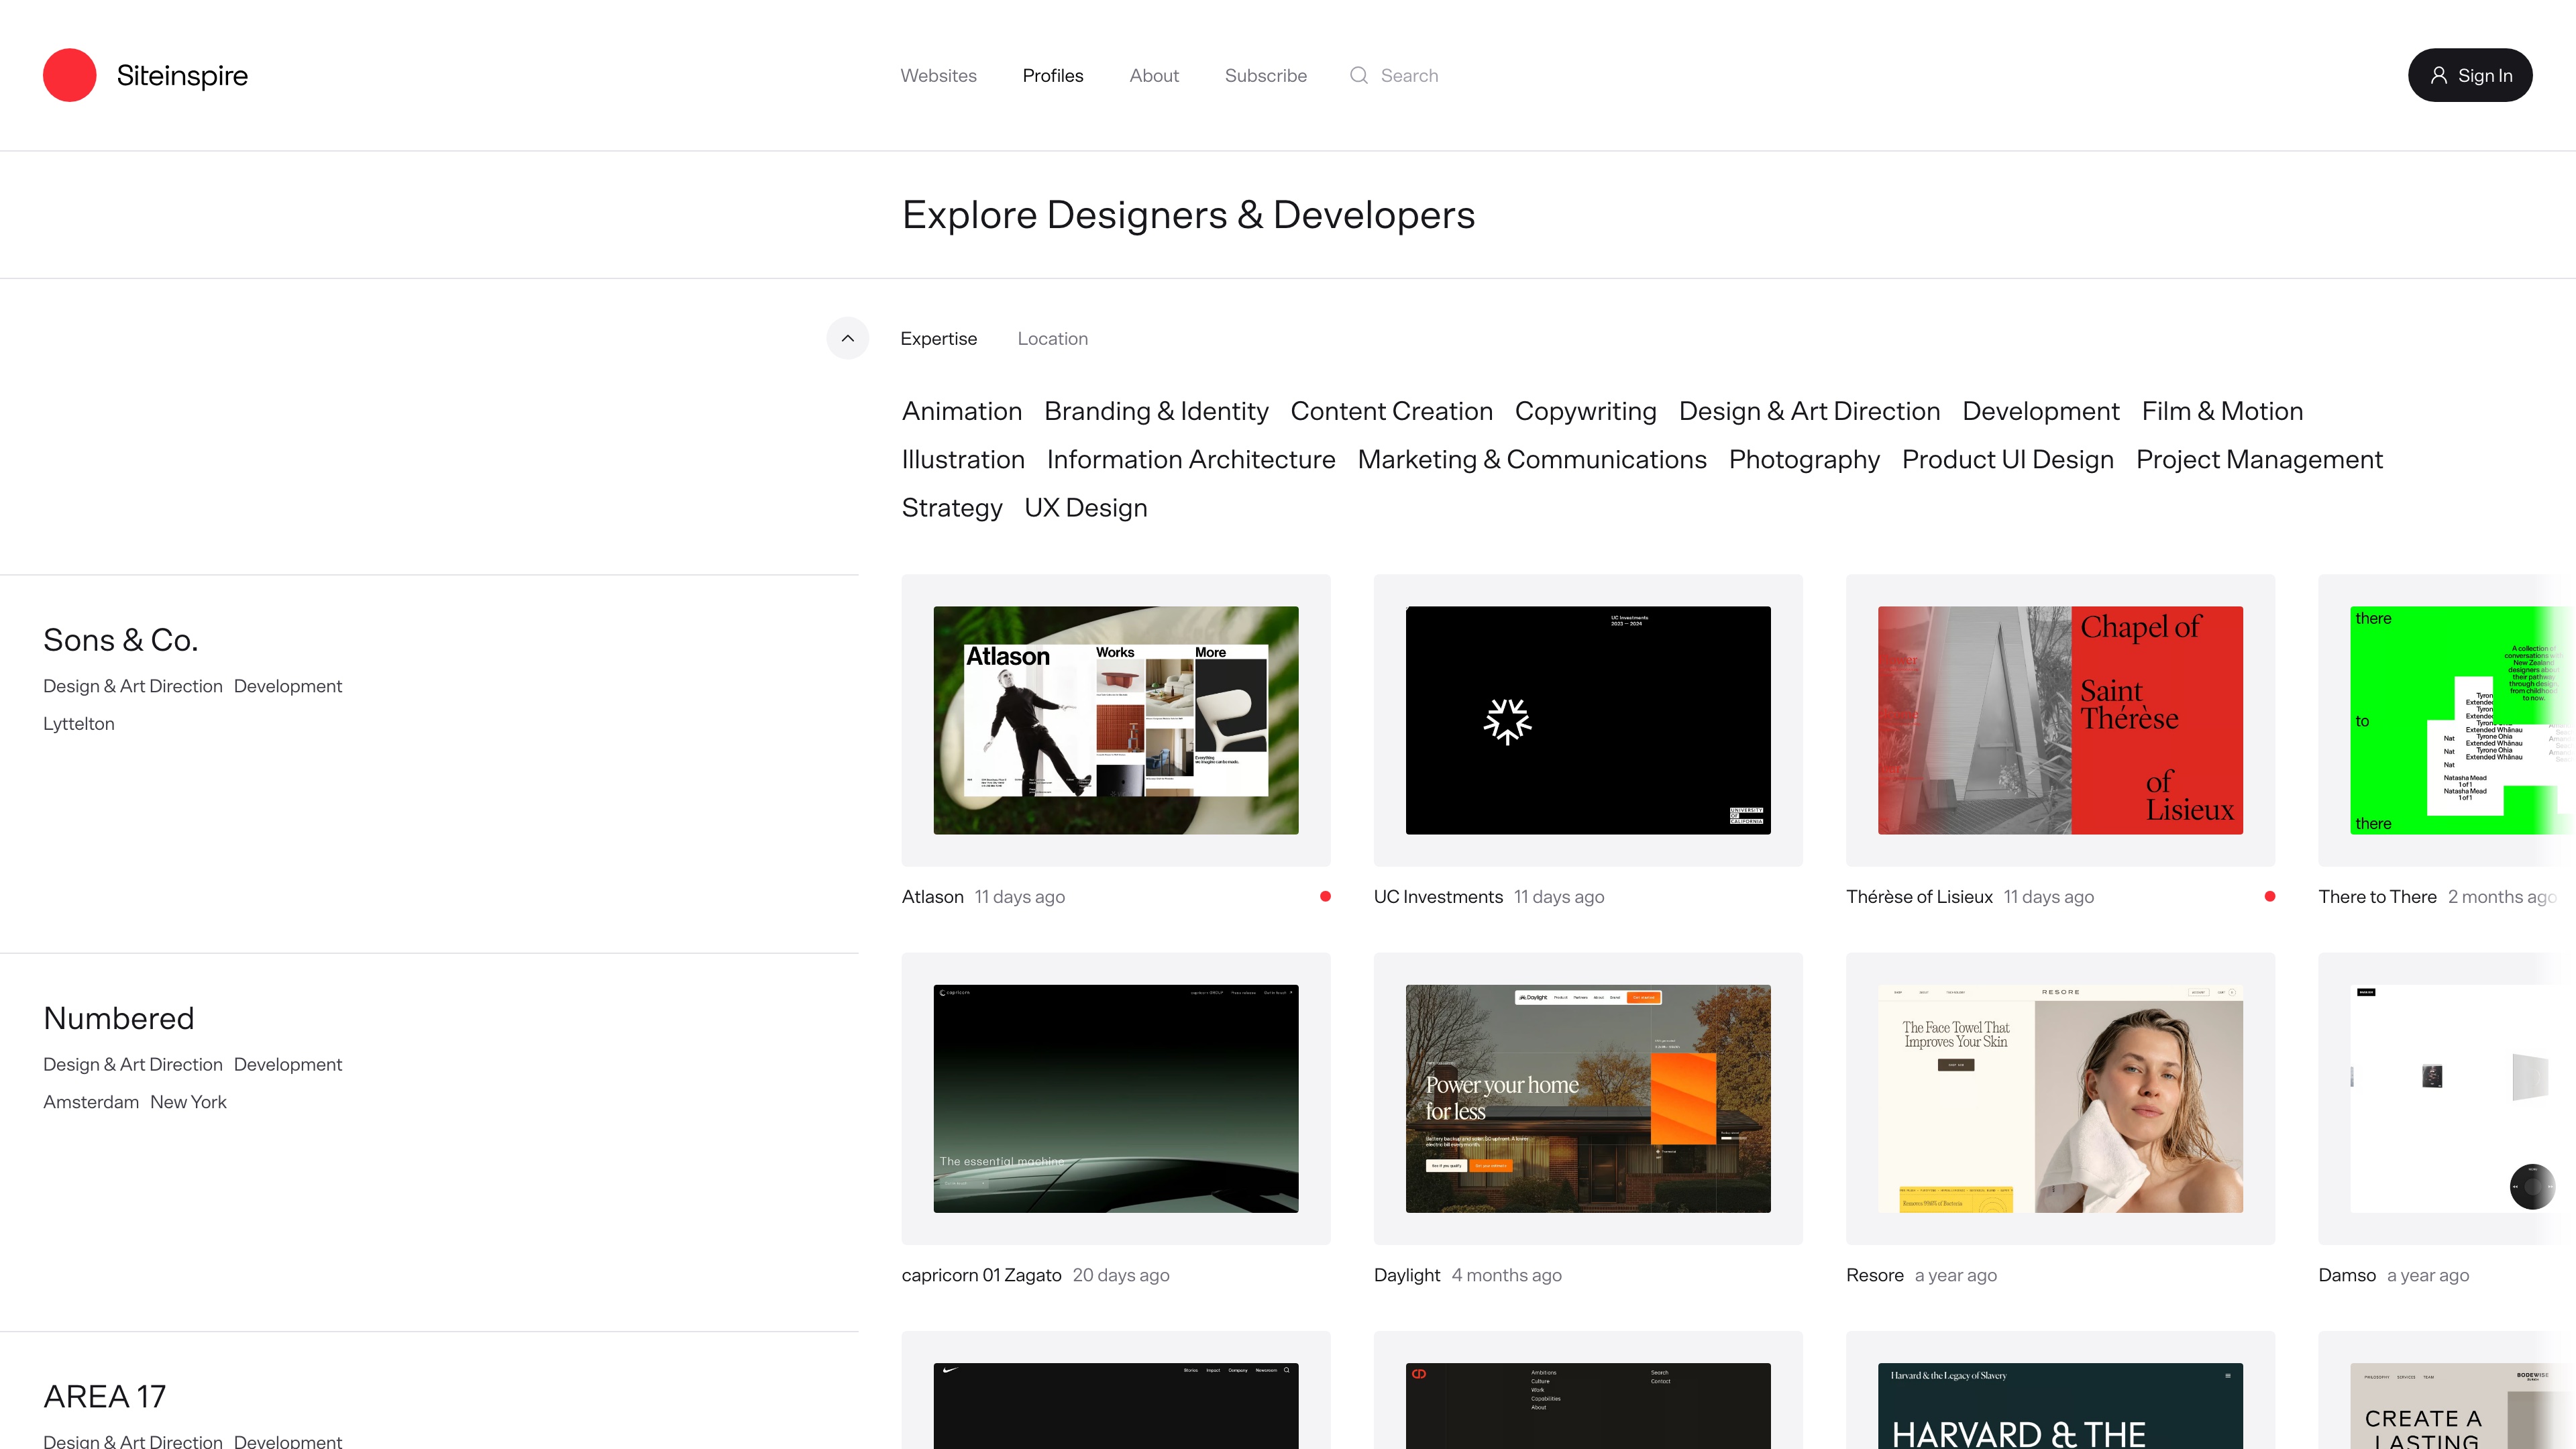
Task: Open the About nav item
Action: [1154, 75]
